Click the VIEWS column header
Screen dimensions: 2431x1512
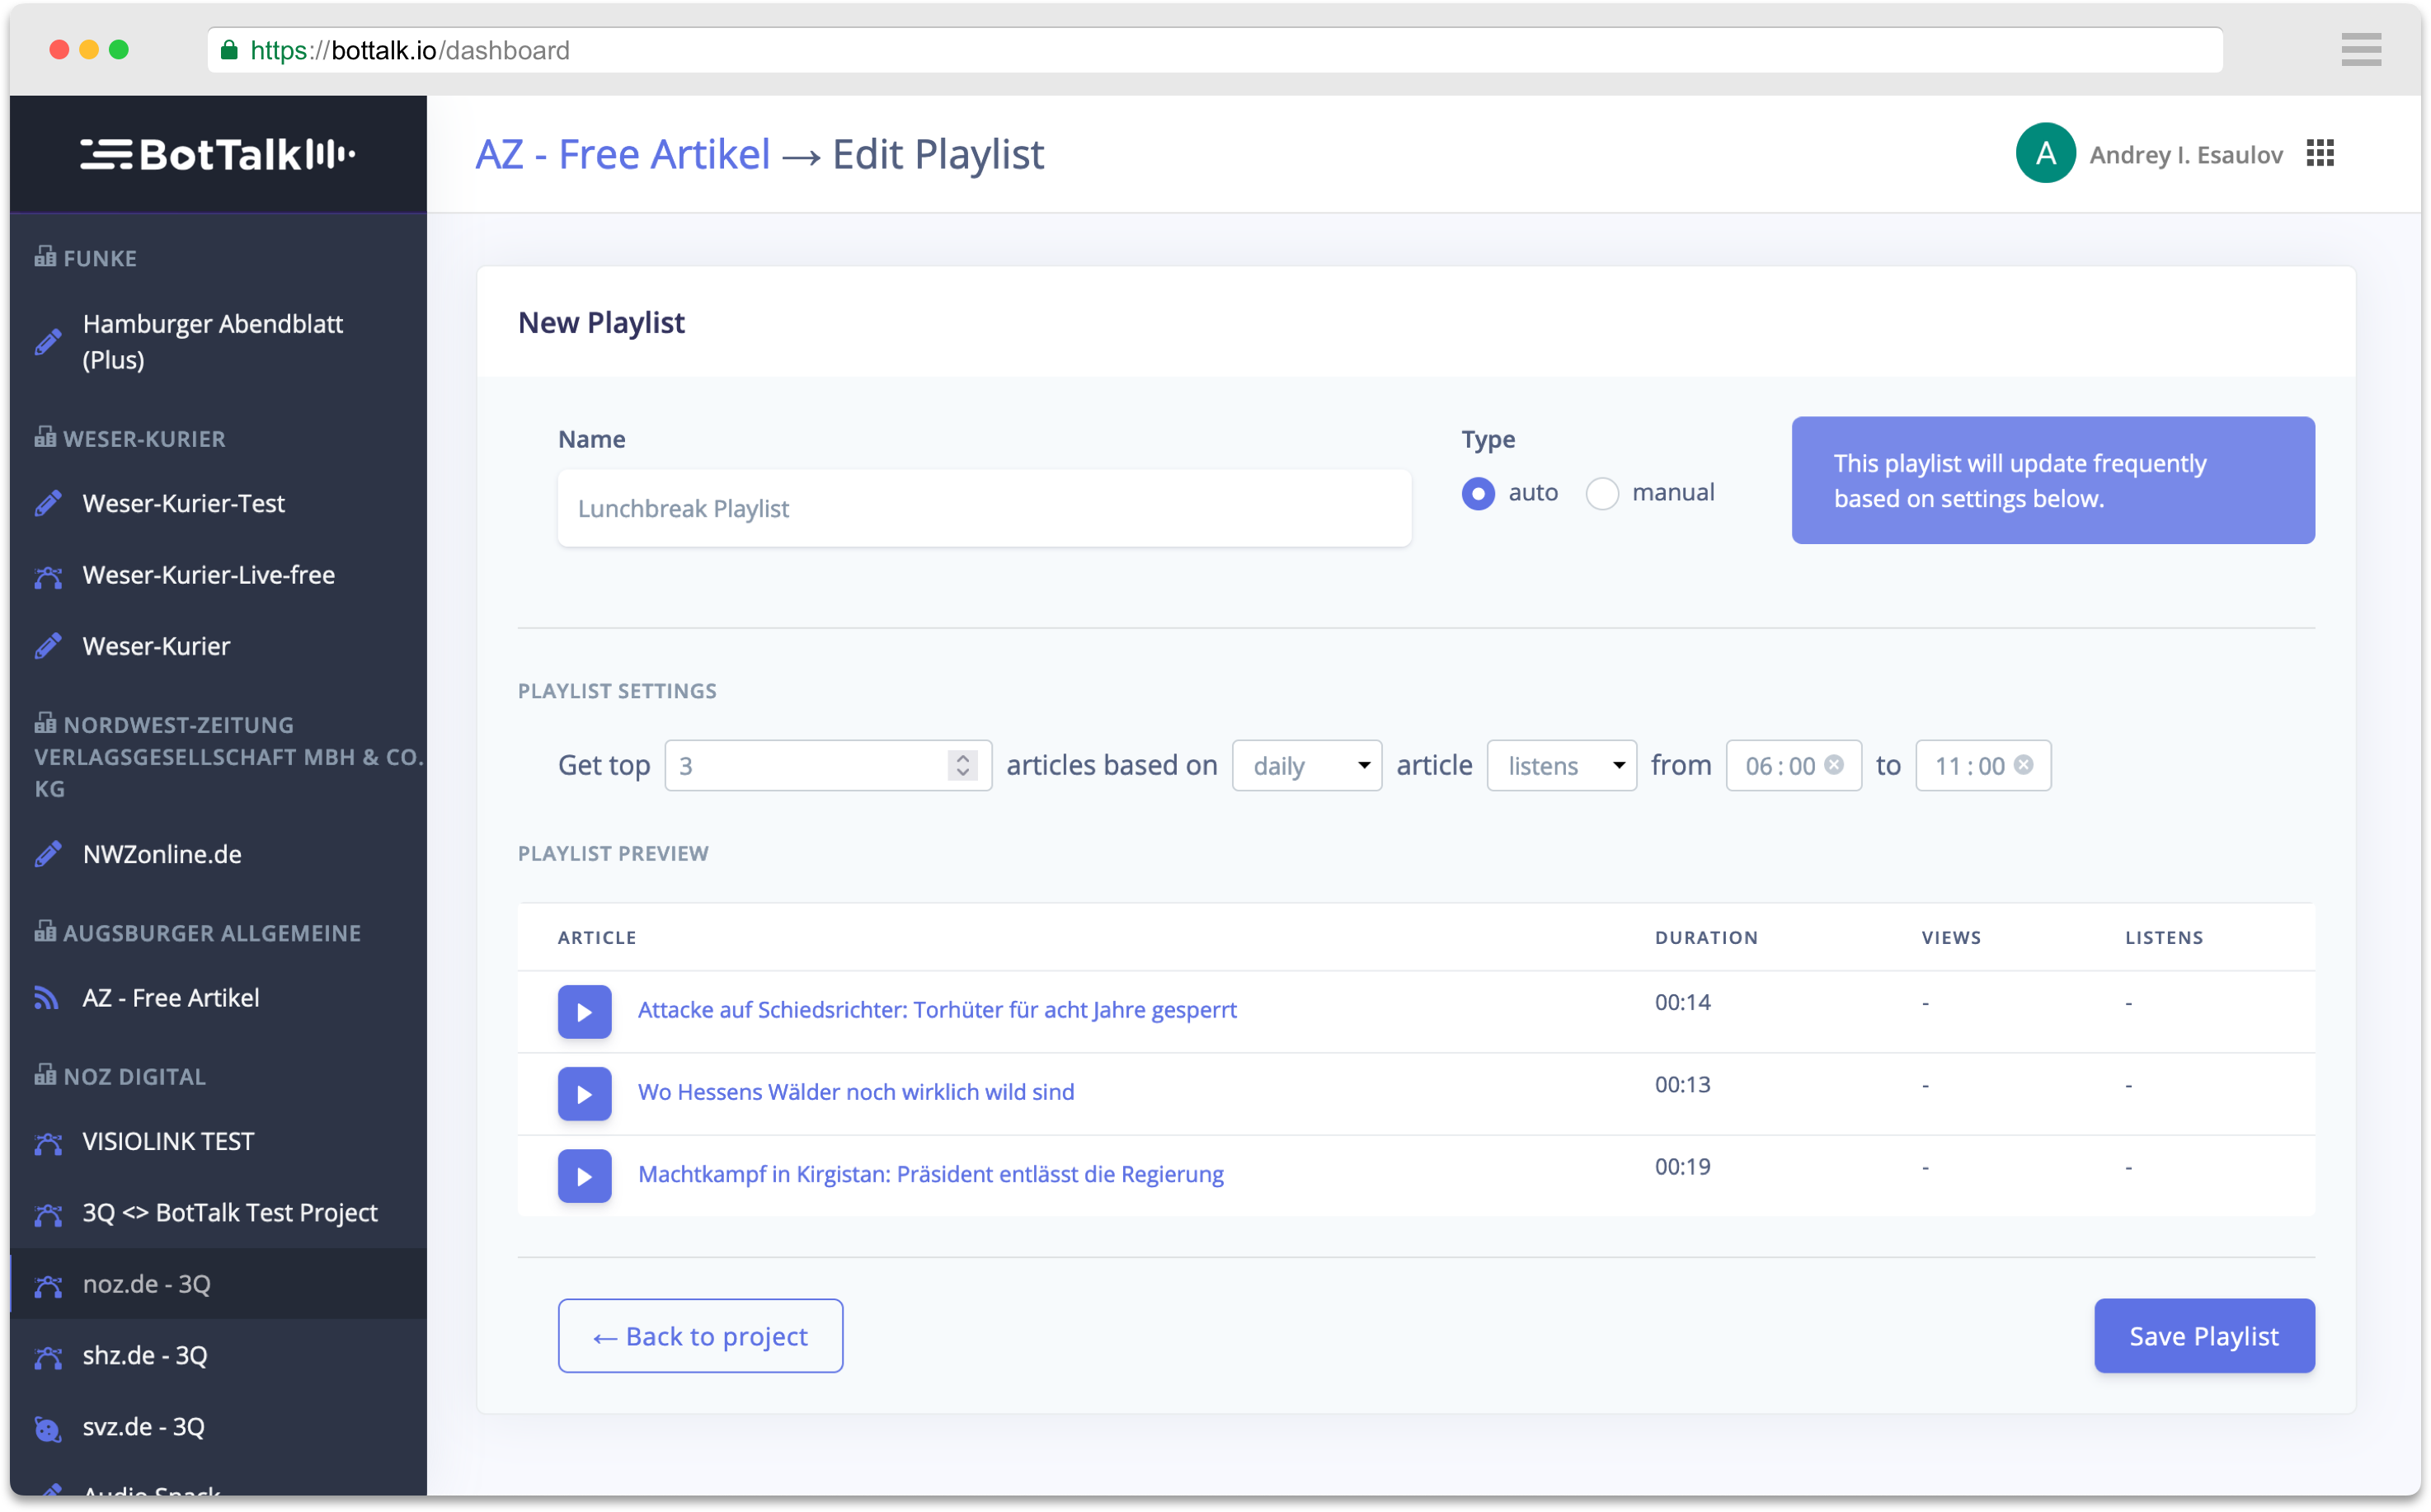coord(1950,937)
